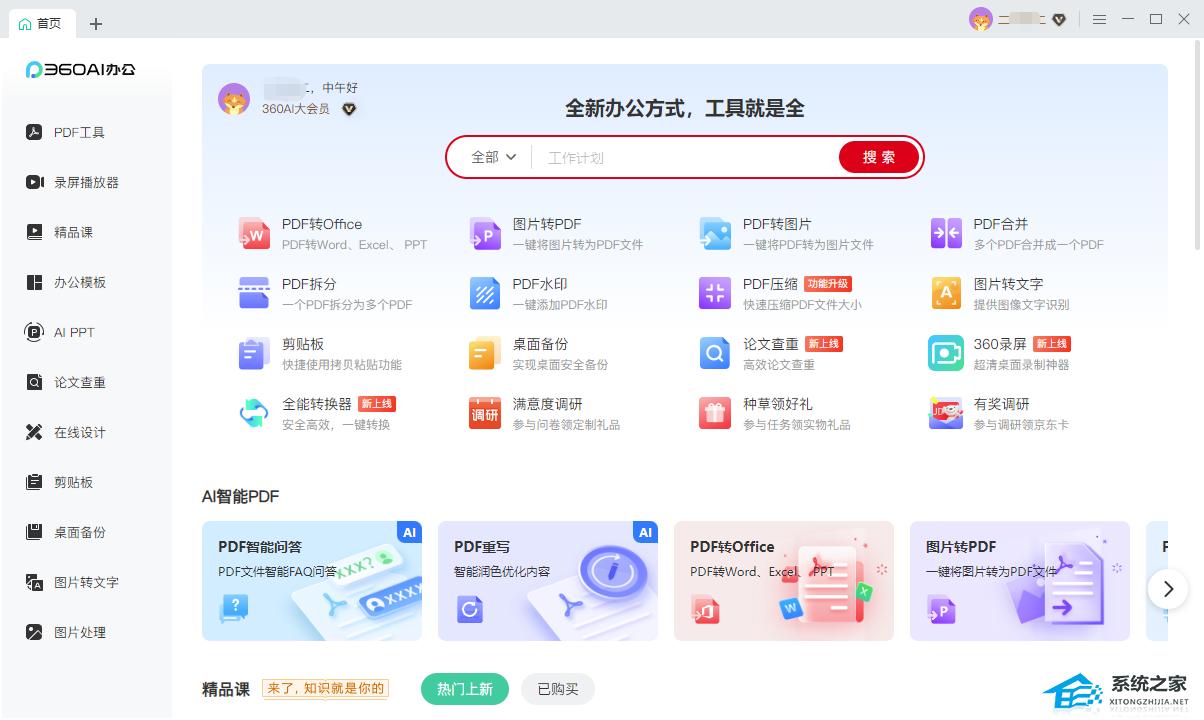Expand more AI cards with right arrow
The width and height of the screenshot is (1204, 720).
pyautogui.click(x=1167, y=589)
